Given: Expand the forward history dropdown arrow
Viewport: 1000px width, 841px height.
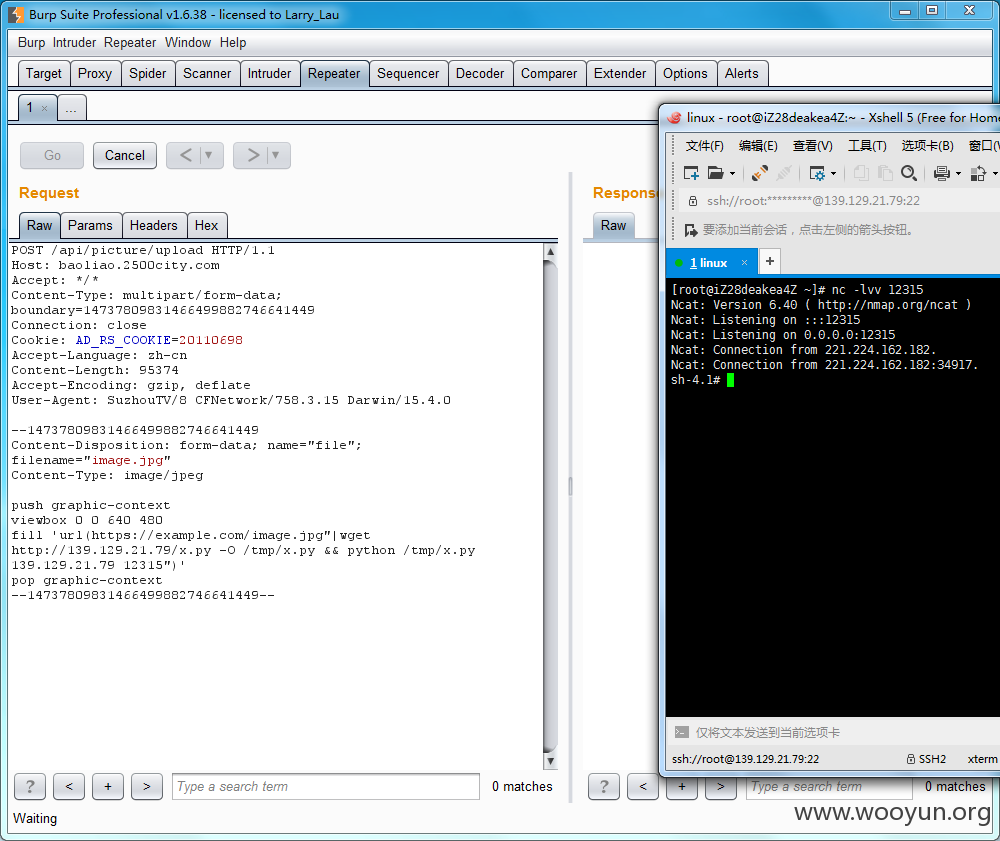Looking at the screenshot, I should 276,156.
